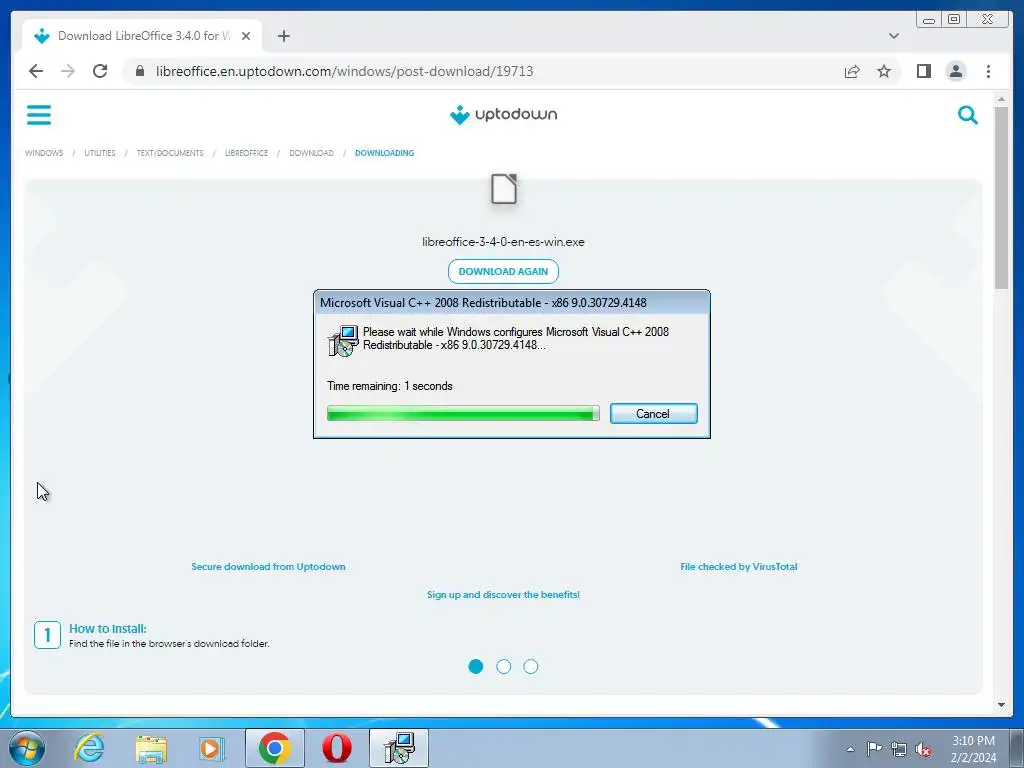This screenshot has height=768, width=1024.
Task: Click the Visual C++ dialog title bar
Action: click(511, 302)
